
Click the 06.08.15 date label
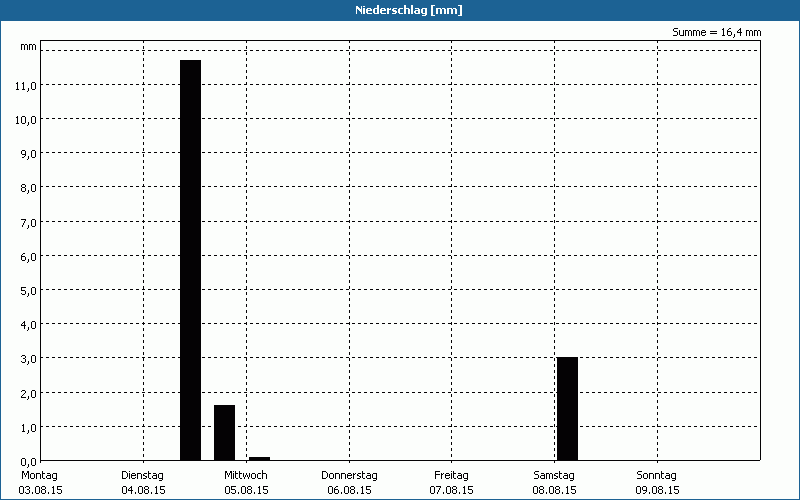[349, 490]
